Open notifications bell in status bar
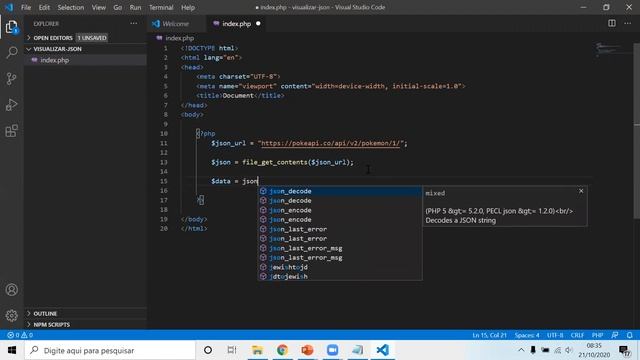 (x=629, y=335)
